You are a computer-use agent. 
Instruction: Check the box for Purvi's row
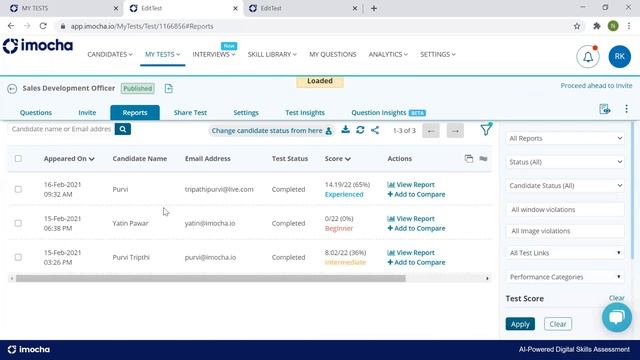(x=18, y=189)
